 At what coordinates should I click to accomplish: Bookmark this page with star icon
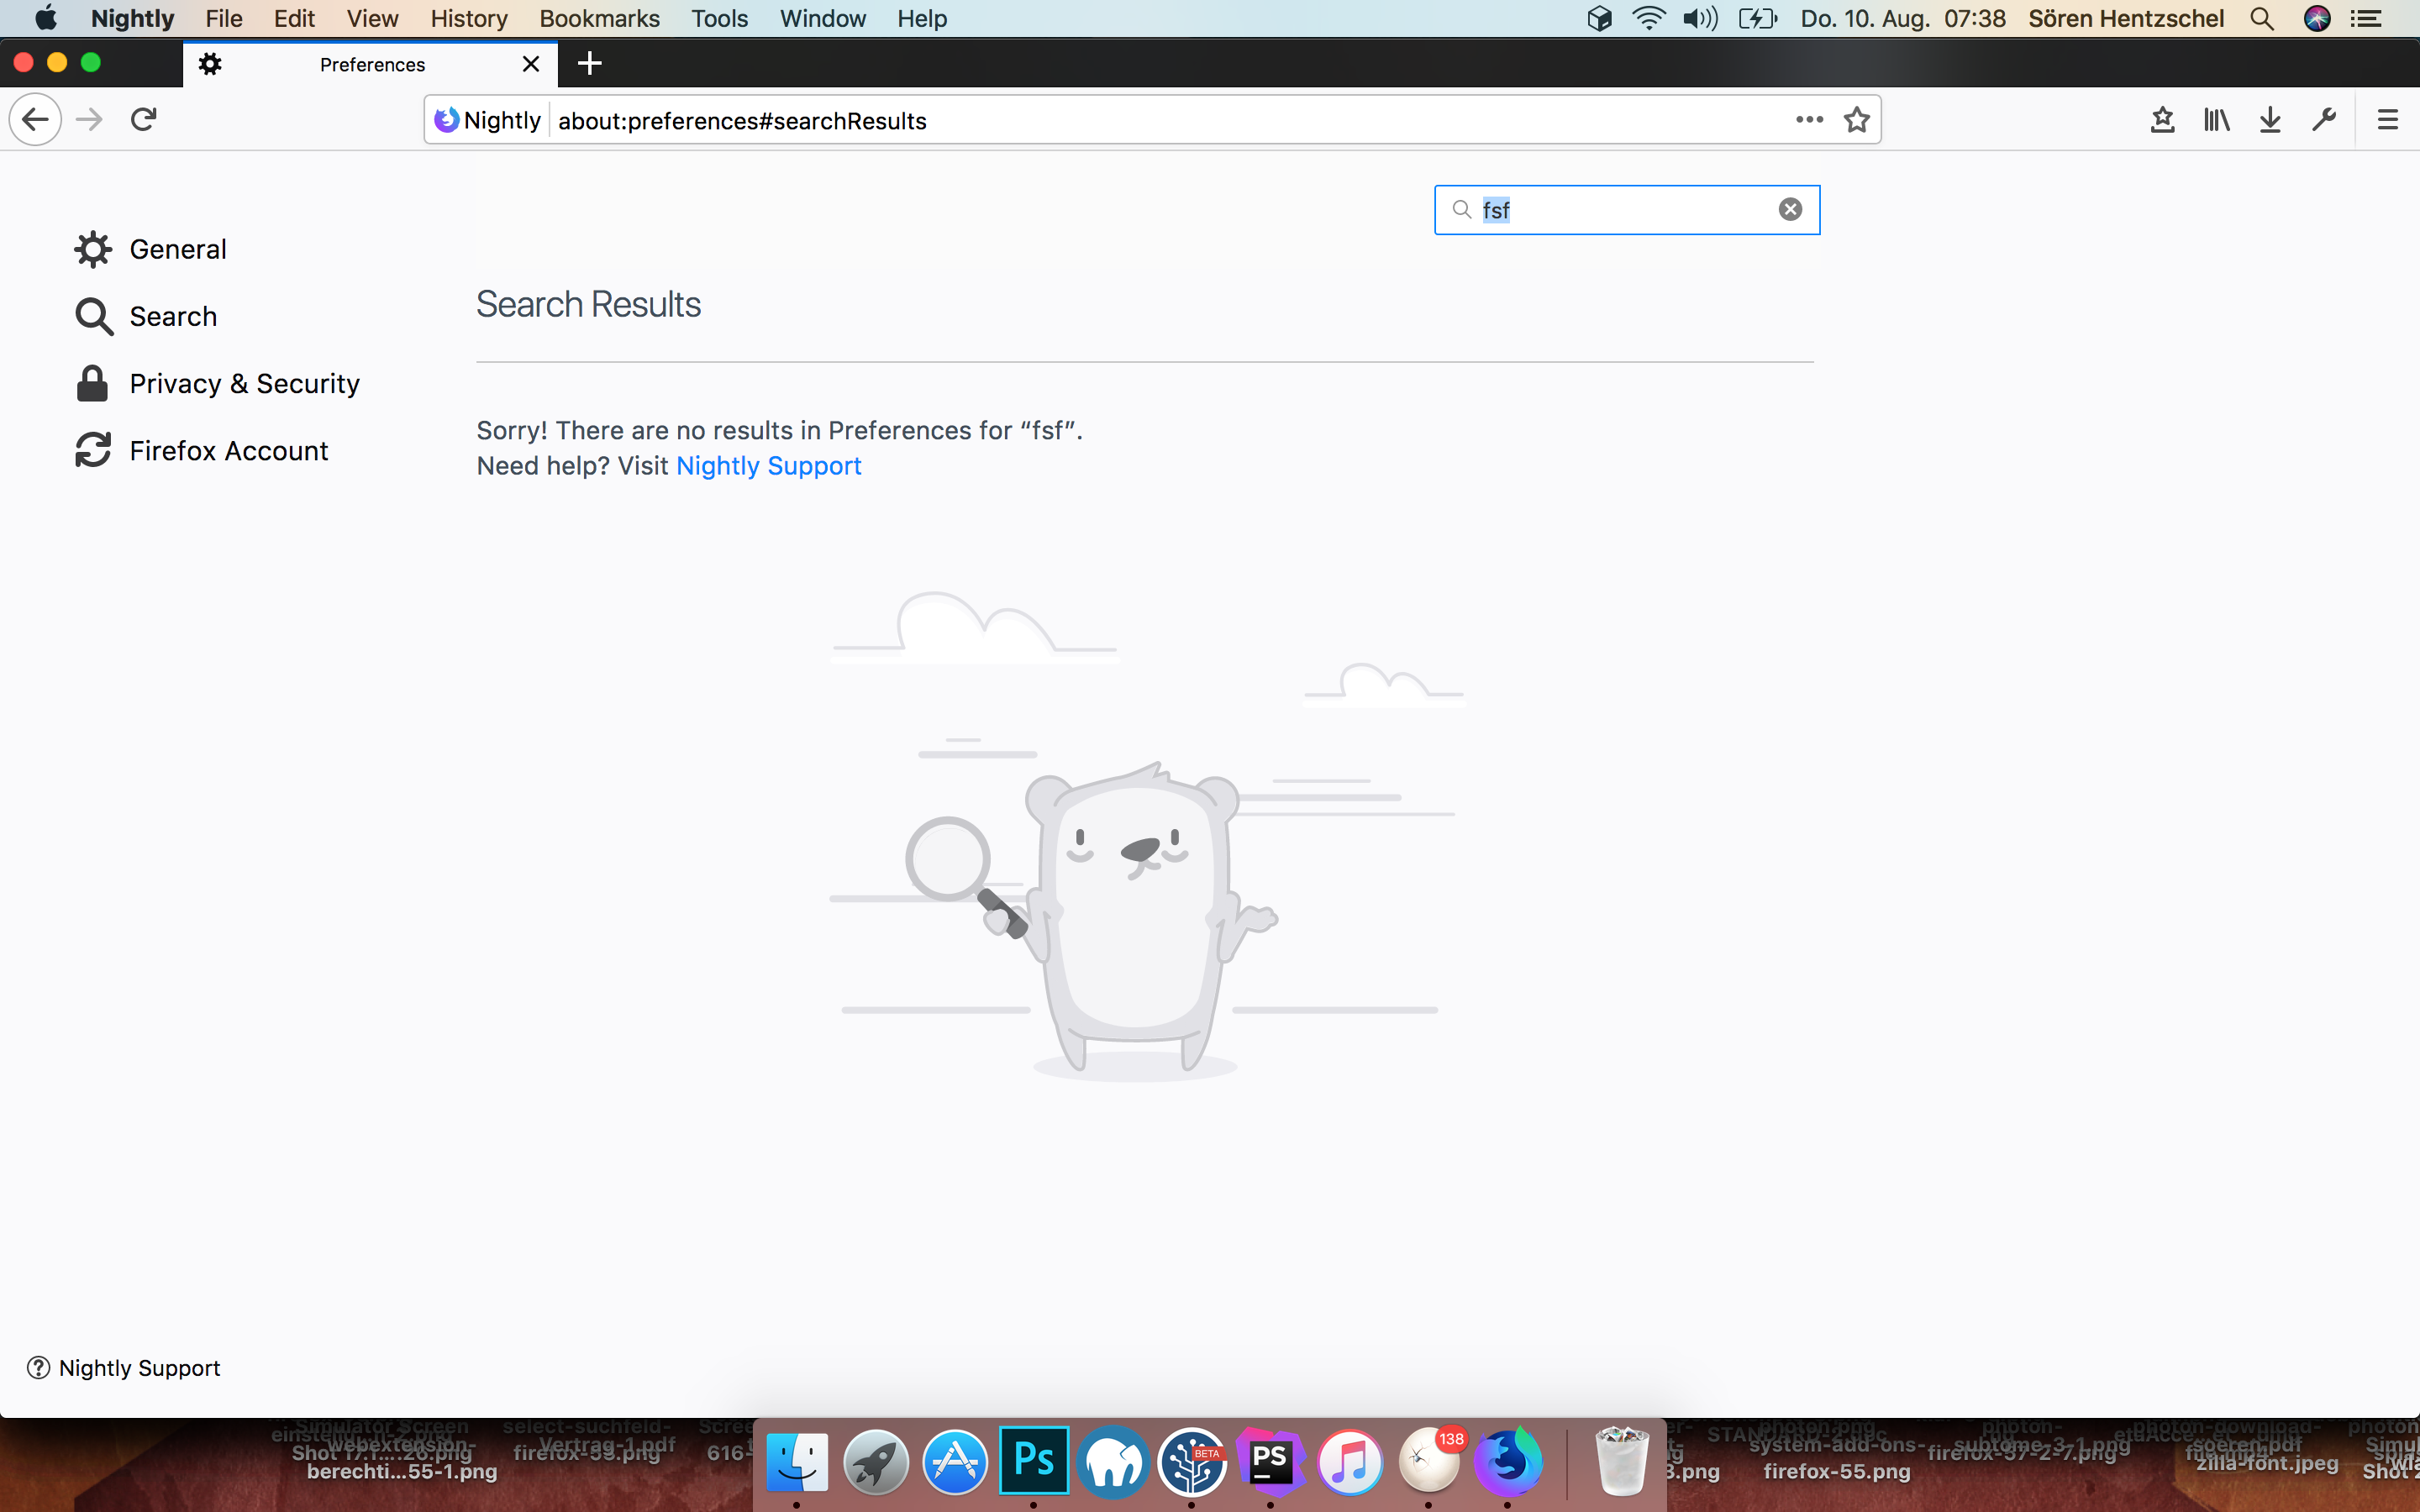coord(1857,120)
